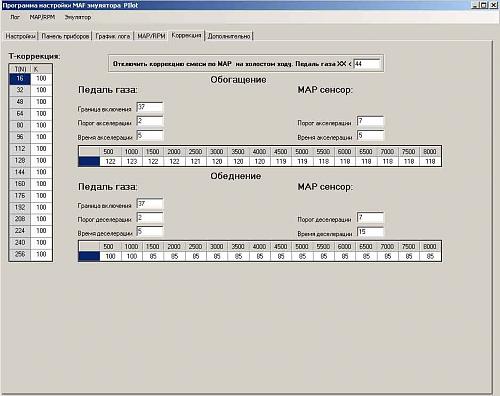Select K value in T-коррекция row 208

(41, 219)
